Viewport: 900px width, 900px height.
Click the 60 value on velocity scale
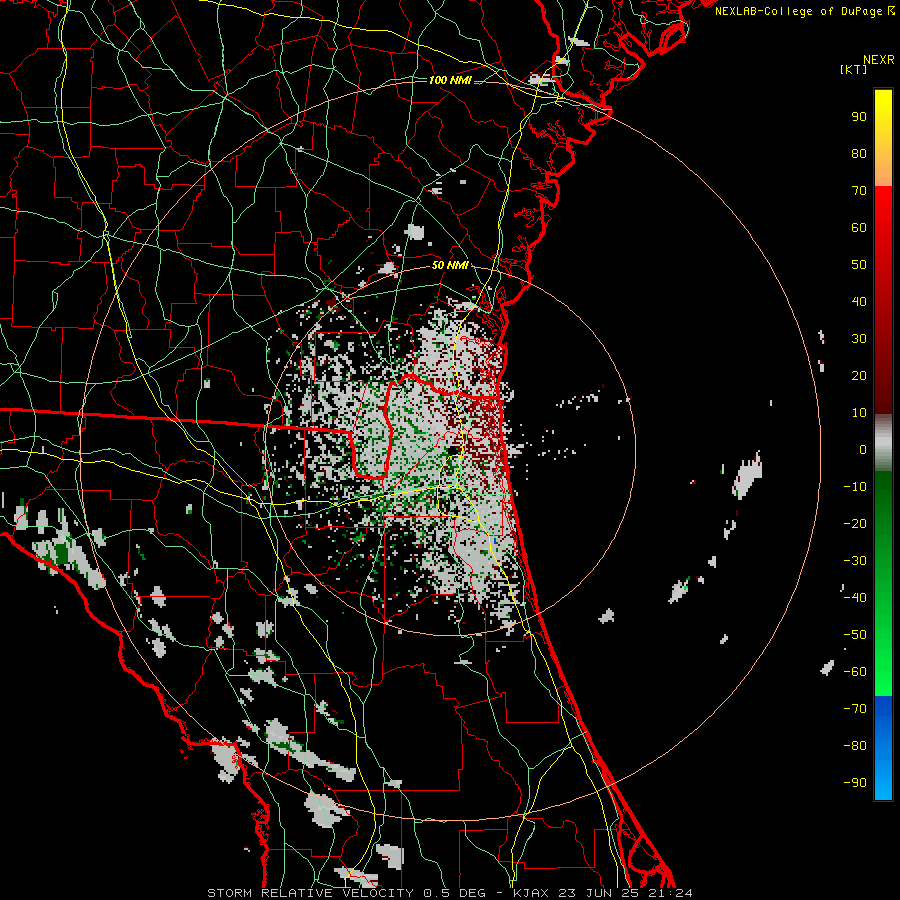(859, 228)
